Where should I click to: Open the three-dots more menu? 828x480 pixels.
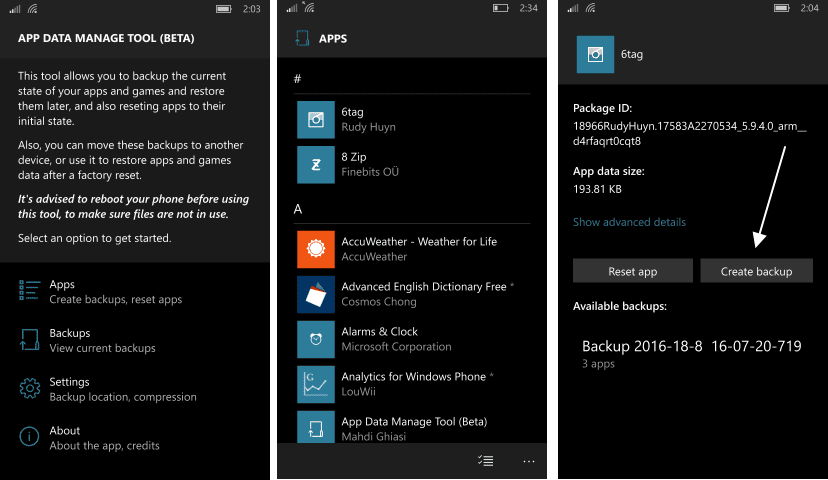point(529,461)
